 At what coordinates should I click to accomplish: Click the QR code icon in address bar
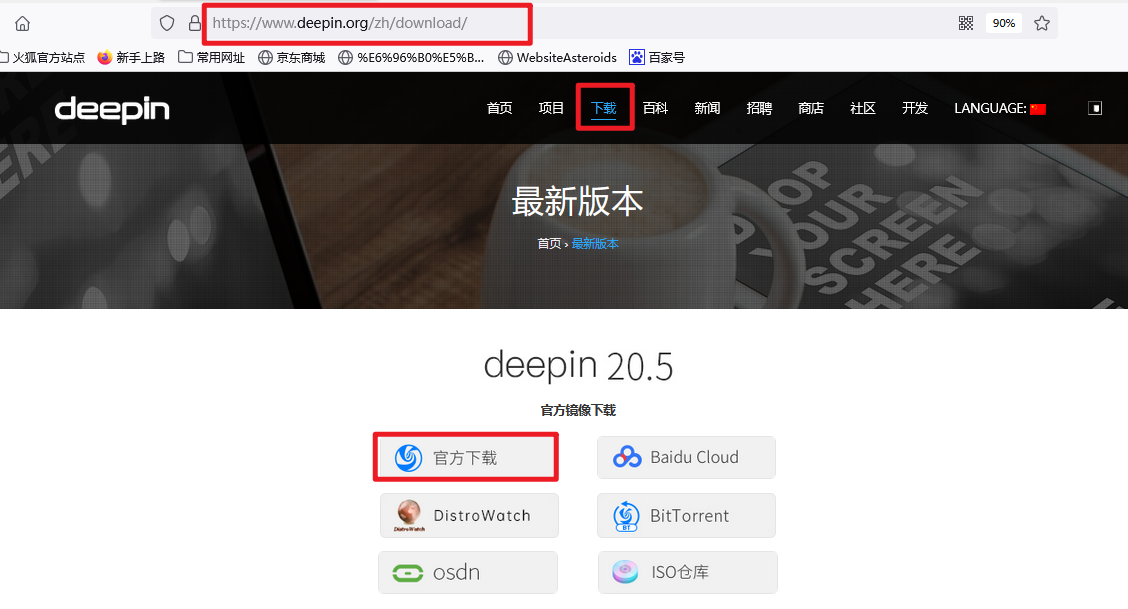click(x=966, y=23)
